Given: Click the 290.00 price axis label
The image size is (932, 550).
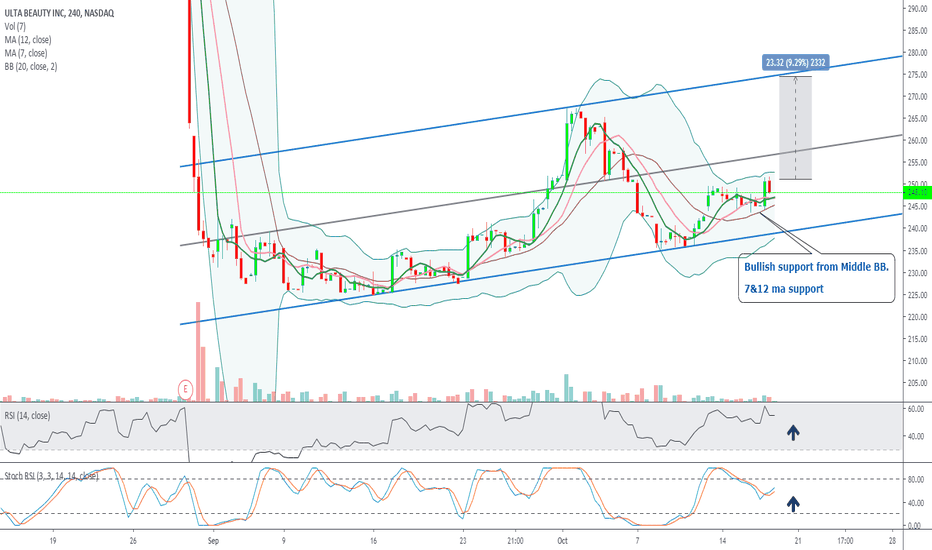Looking at the screenshot, I should (x=917, y=8).
